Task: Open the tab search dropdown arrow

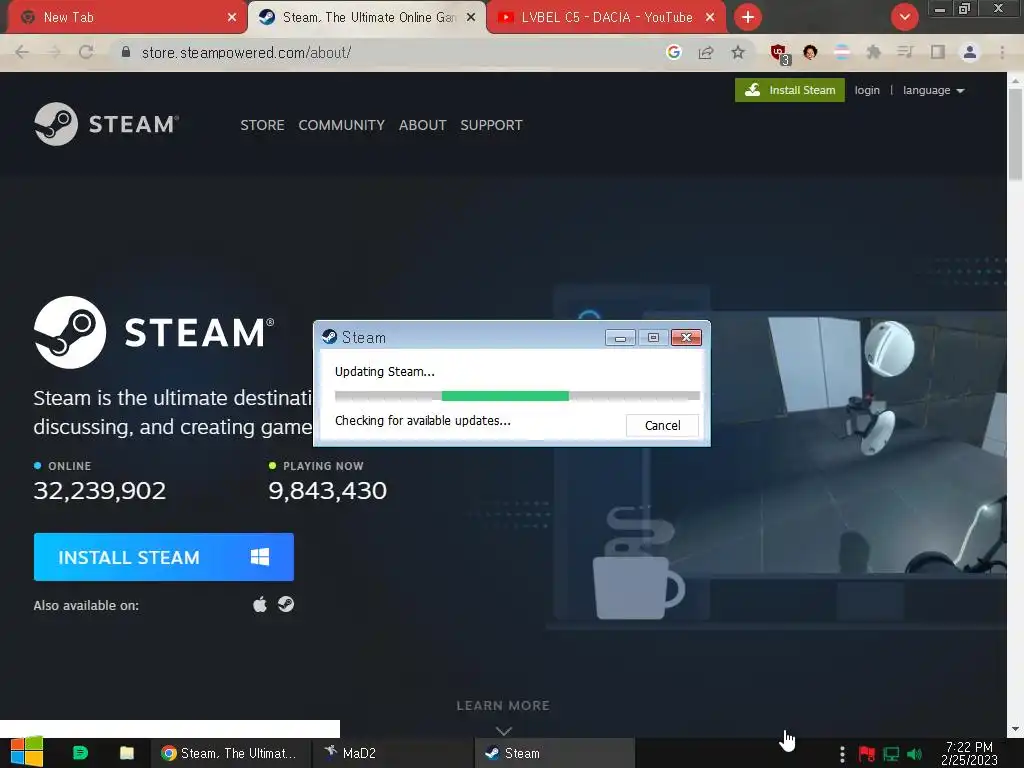Action: coord(904,17)
